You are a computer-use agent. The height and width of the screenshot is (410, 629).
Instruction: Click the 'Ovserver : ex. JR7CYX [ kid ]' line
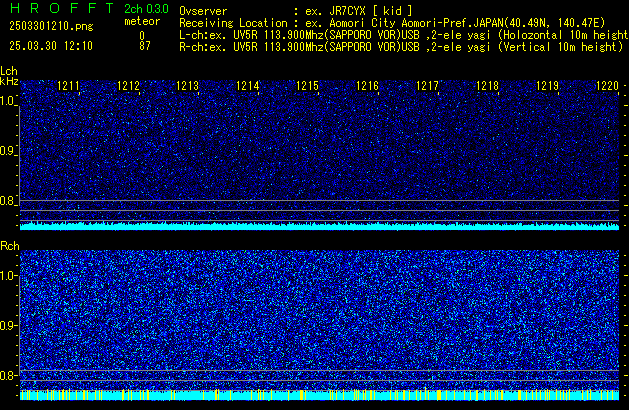(x=296, y=11)
